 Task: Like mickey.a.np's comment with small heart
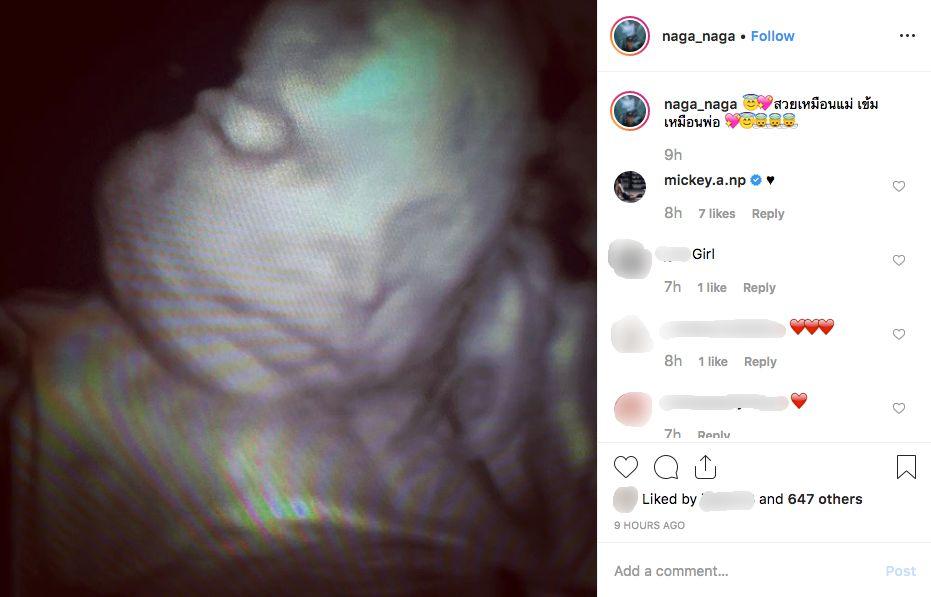click(x=899, y=187)
